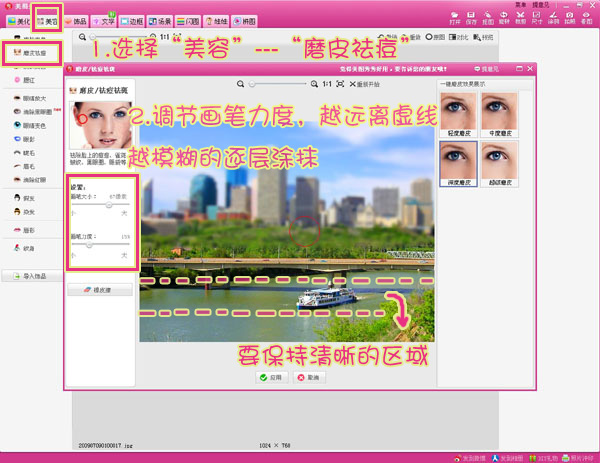Click the 裁剪 (crop) scissors icon
This screenshot has width=600, height=463.
coord(520,18)
